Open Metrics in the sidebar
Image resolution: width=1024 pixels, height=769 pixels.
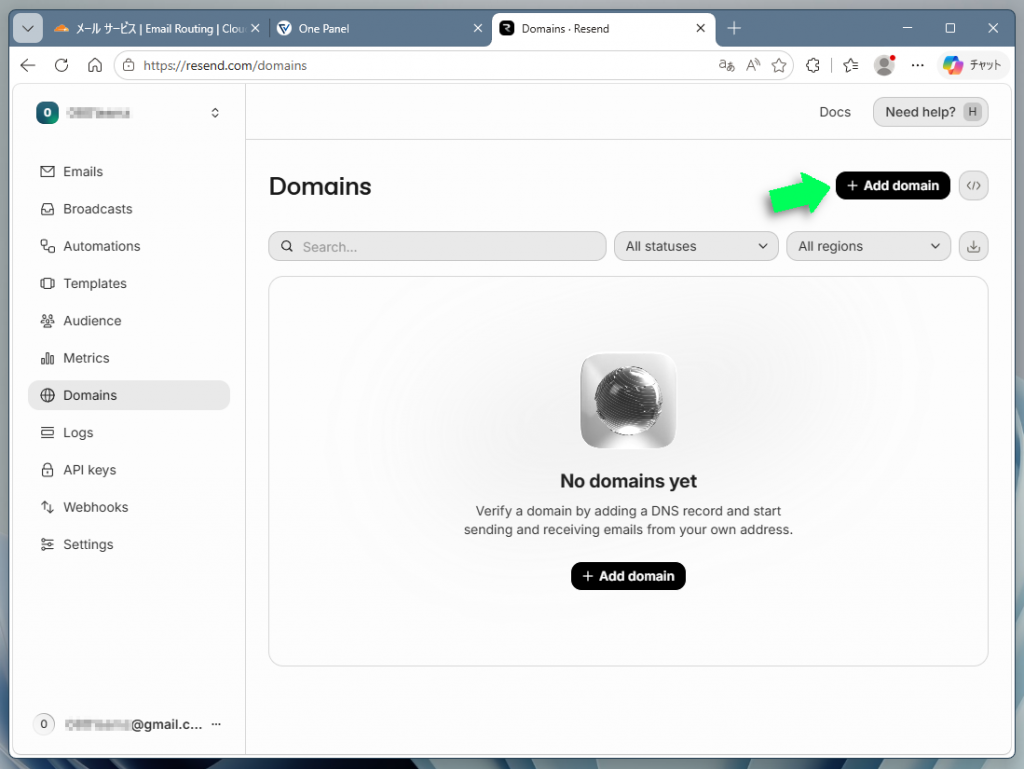click(x=129, y=358)
